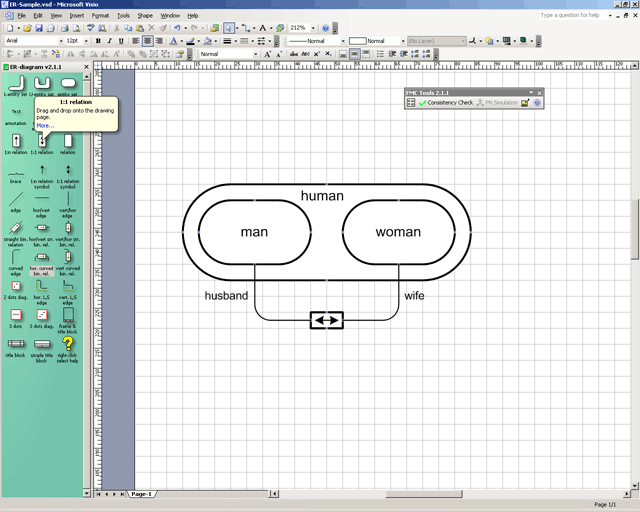Select the plain relation stencil shape
640x512 pixels.
68,141
